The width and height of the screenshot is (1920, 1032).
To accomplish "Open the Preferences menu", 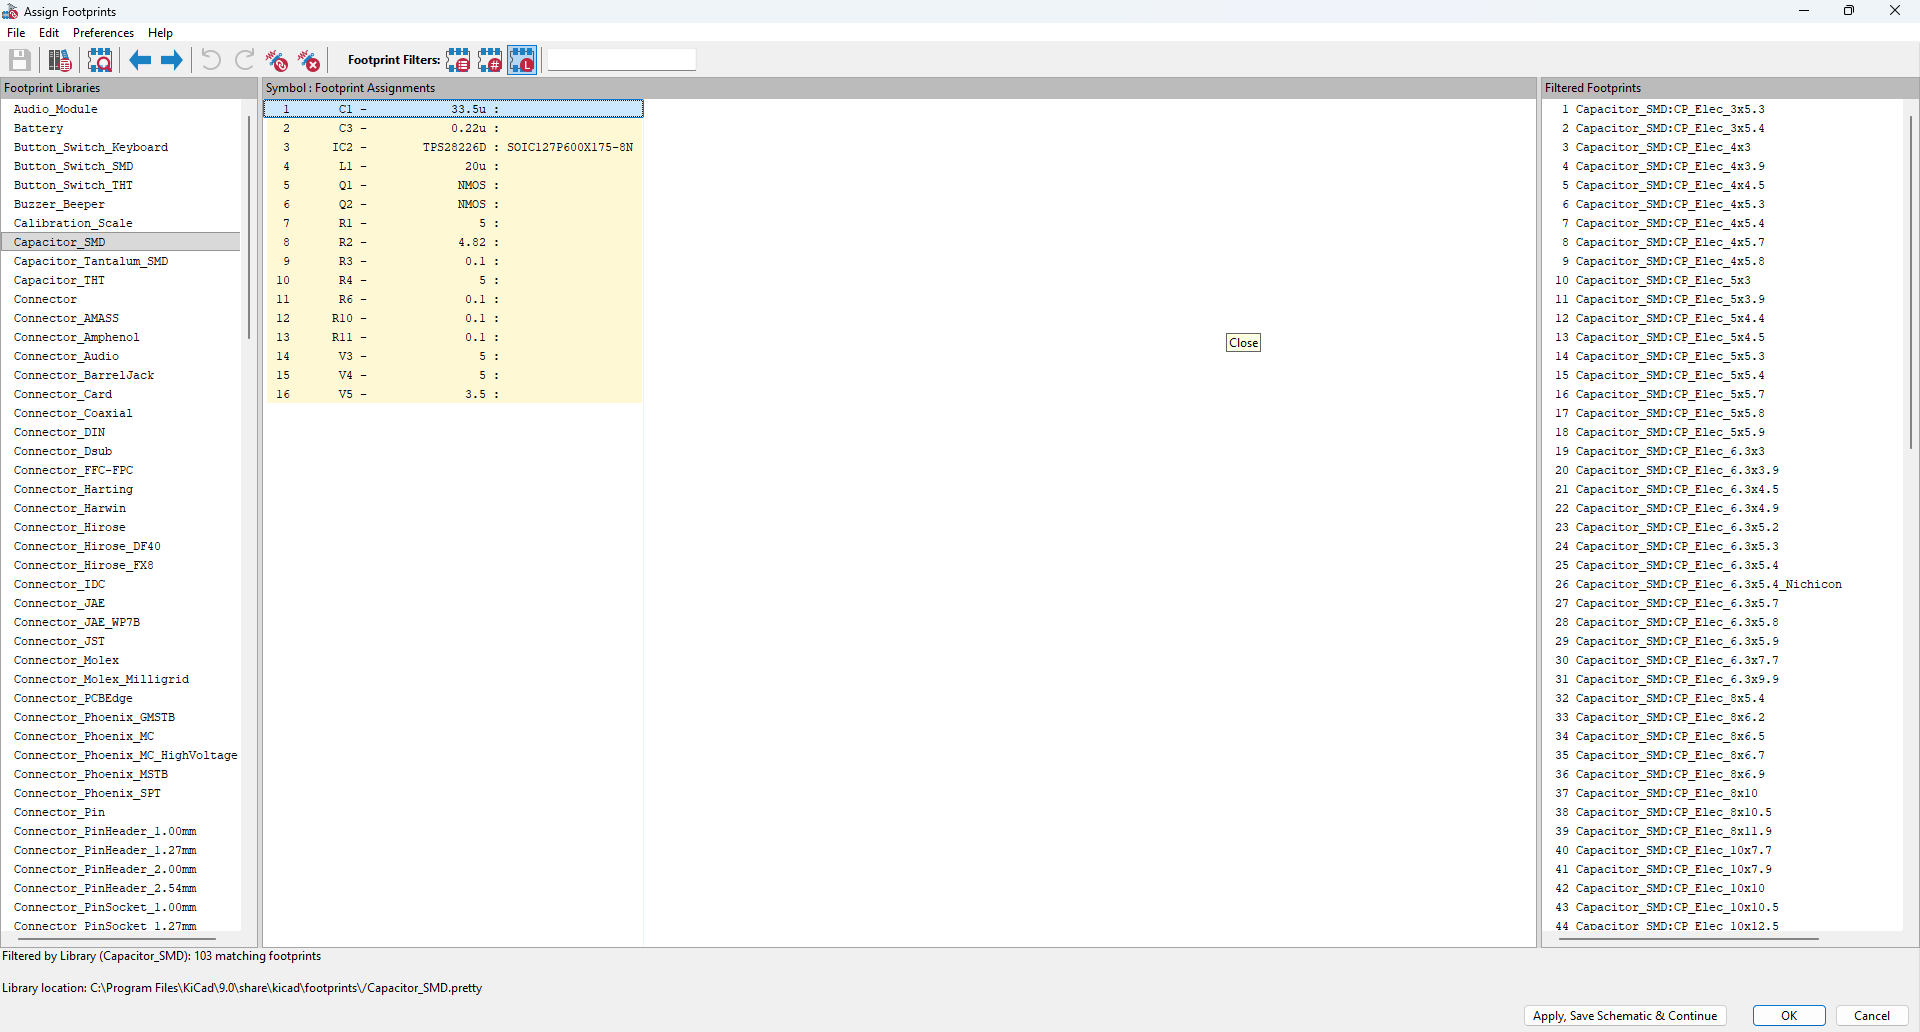I will coord(103,33).
